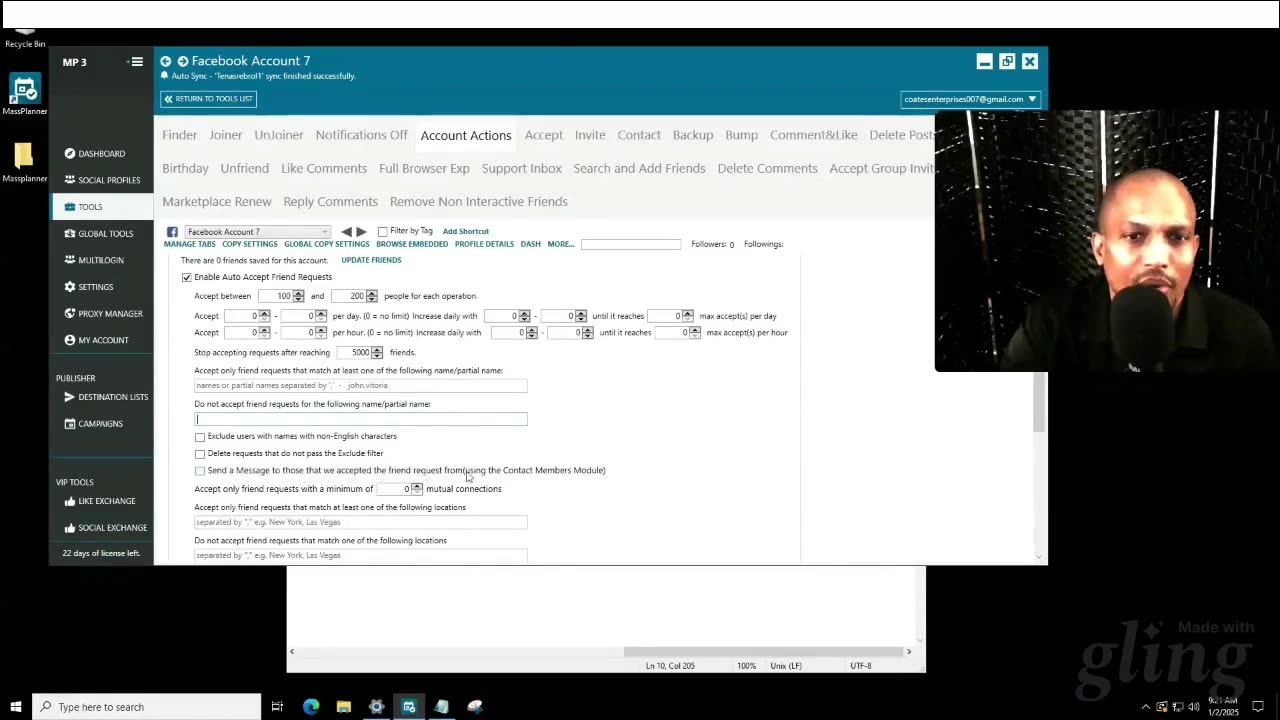
Task: Adjust the 5000 friends limit stepper
Action: coord(377,353)
